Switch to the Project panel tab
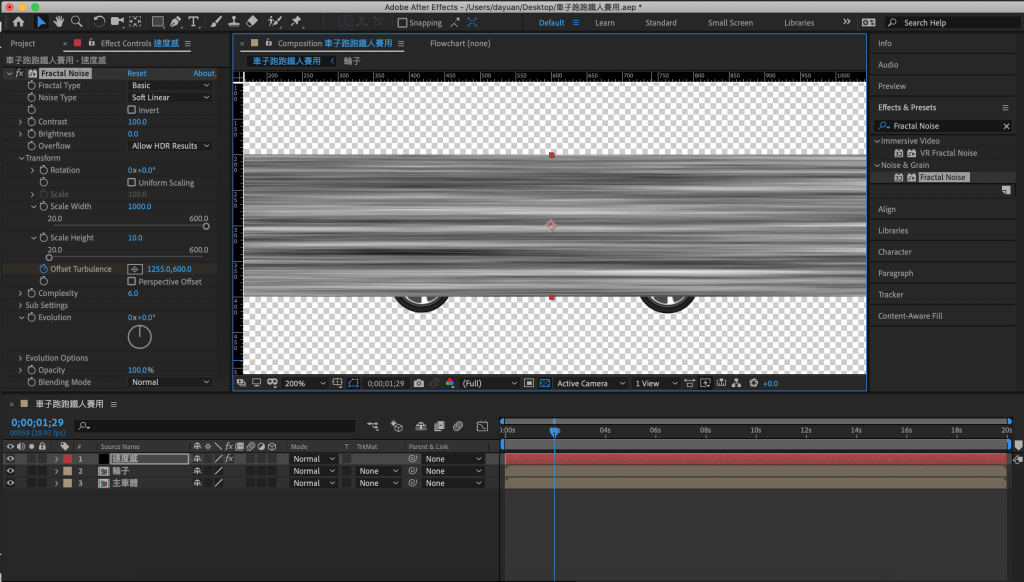Viewport: 1024px width, 582px height. pyautogui.click(x=23, y=44)
